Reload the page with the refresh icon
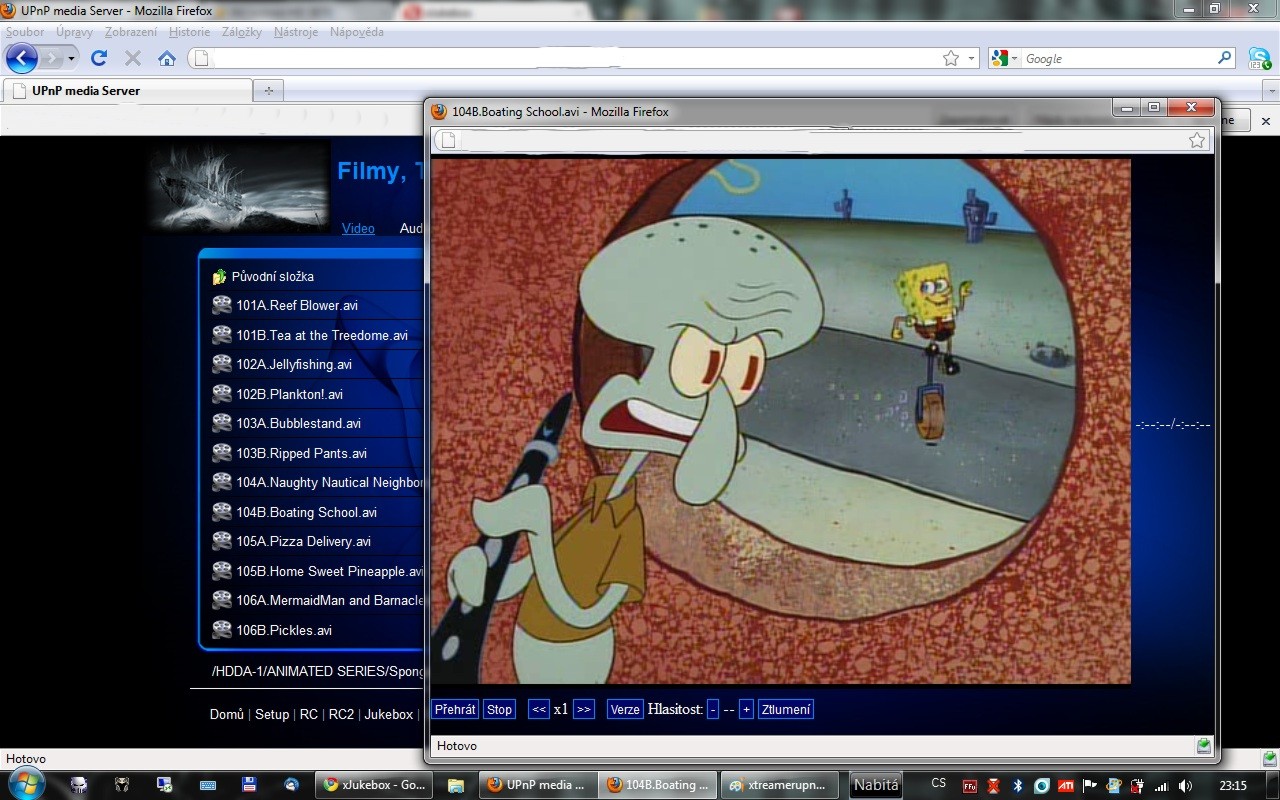This screenshot has width=1280, height=800. 99,58
